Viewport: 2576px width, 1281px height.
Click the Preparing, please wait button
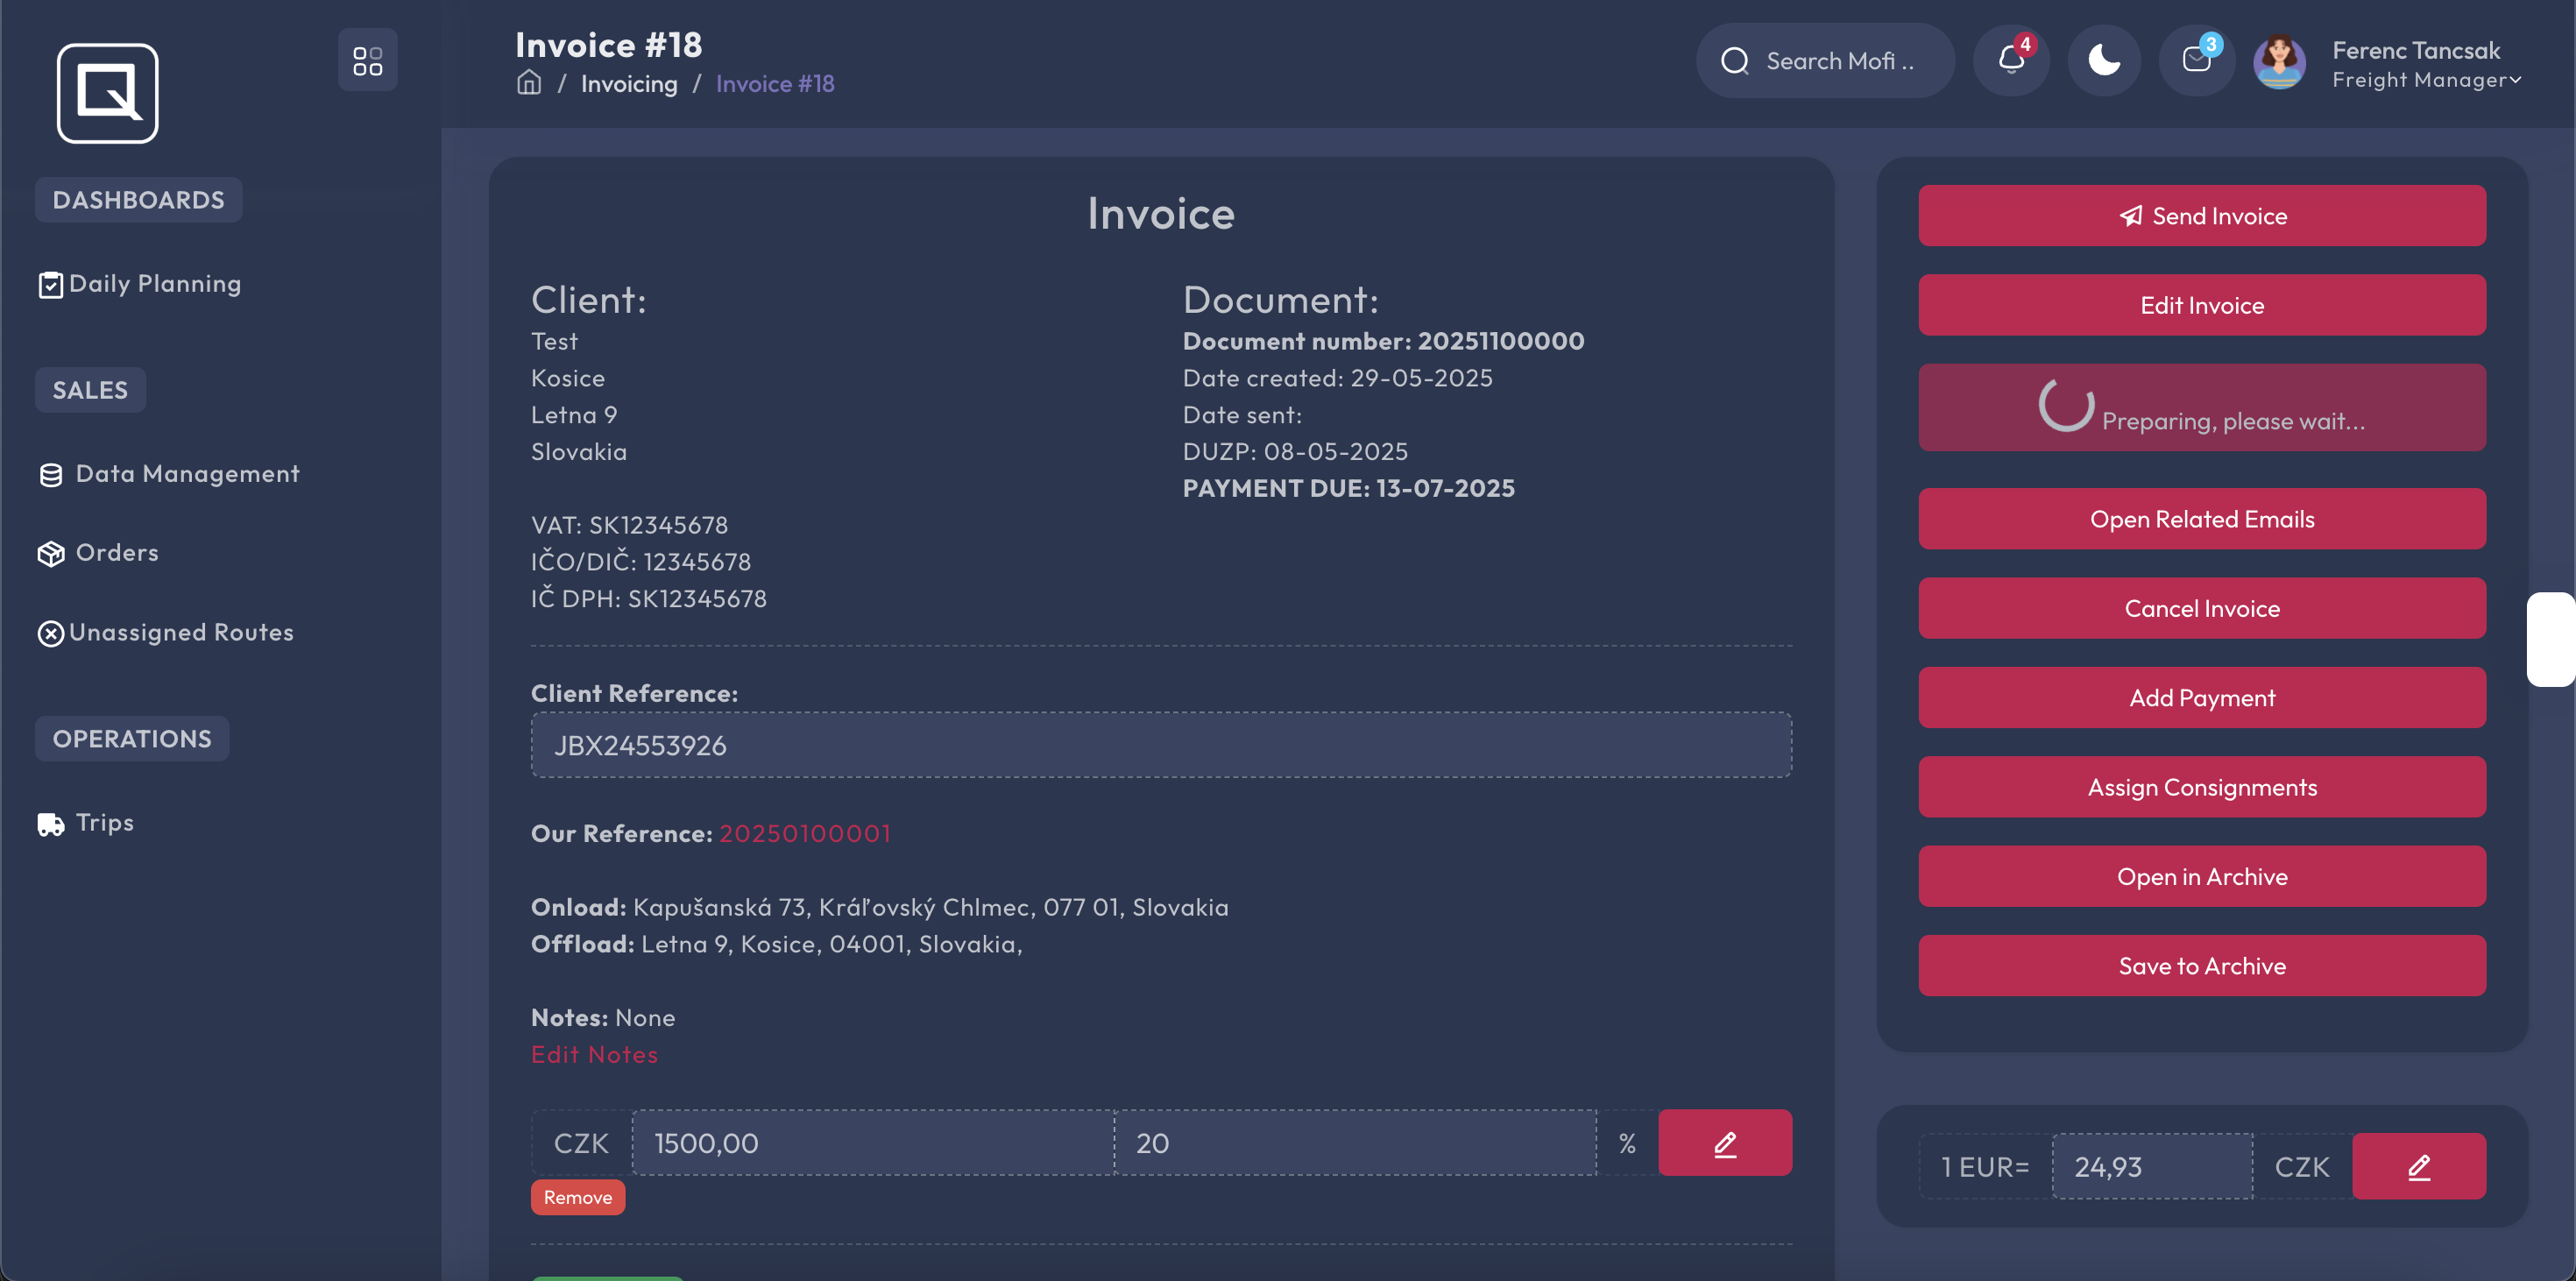tap(2202, 408)
